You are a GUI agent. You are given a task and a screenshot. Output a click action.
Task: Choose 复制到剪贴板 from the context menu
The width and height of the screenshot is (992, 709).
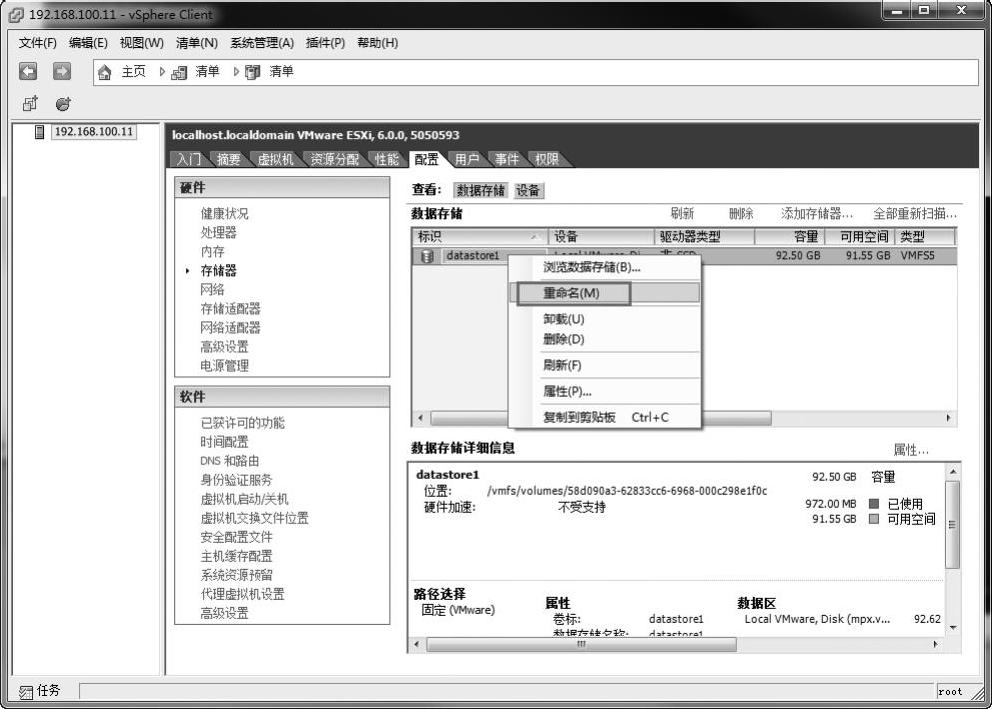(604, 417)
